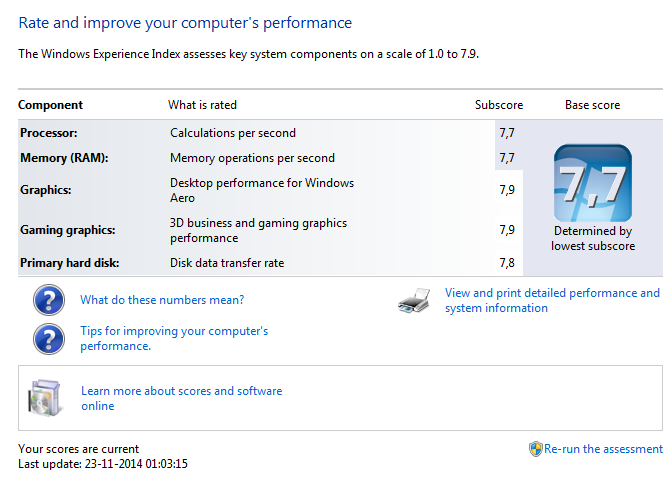Click the printer icon

point(414,301)
